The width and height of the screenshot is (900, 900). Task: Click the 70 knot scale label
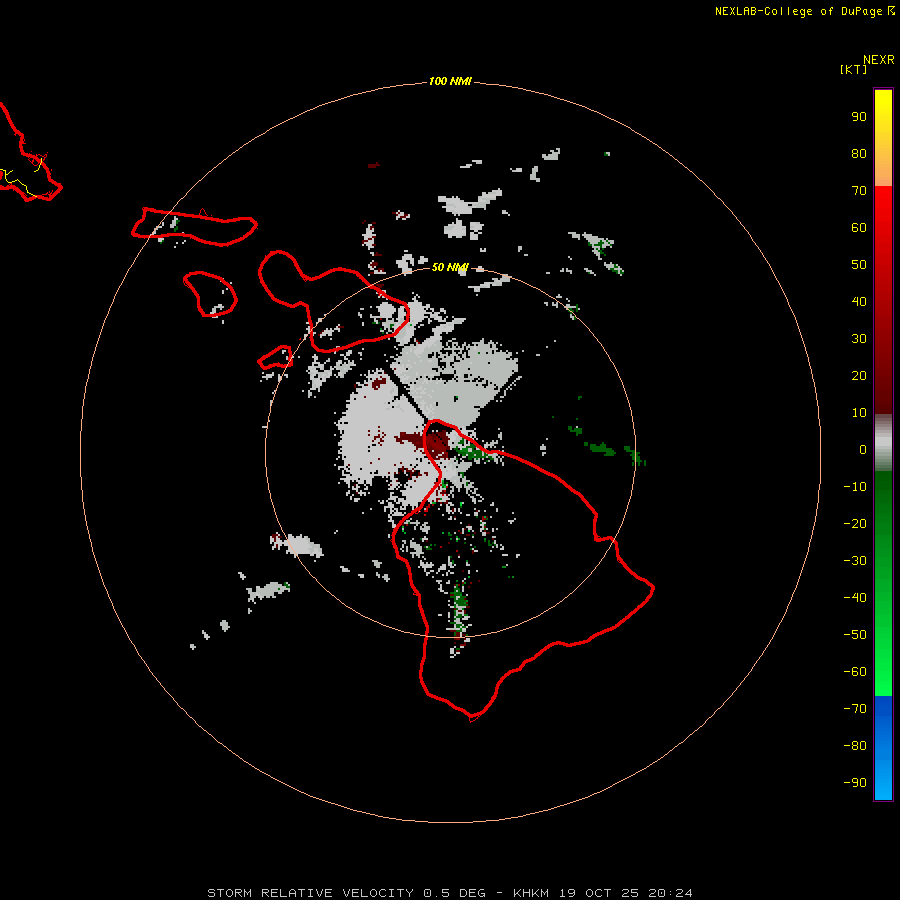click(859, 191)
